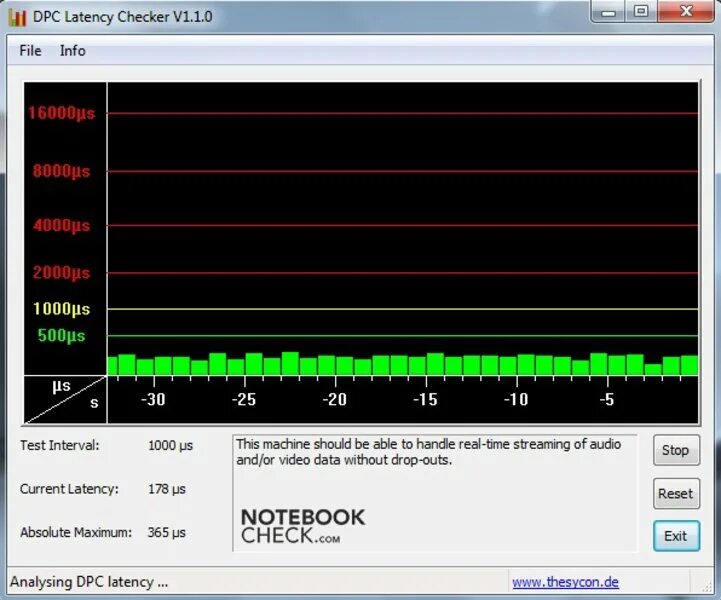Image resolution: width=721 pixels, height=600 pixels.
Task: Select the 1000µs yellow axis label
Action: point(62,309)
